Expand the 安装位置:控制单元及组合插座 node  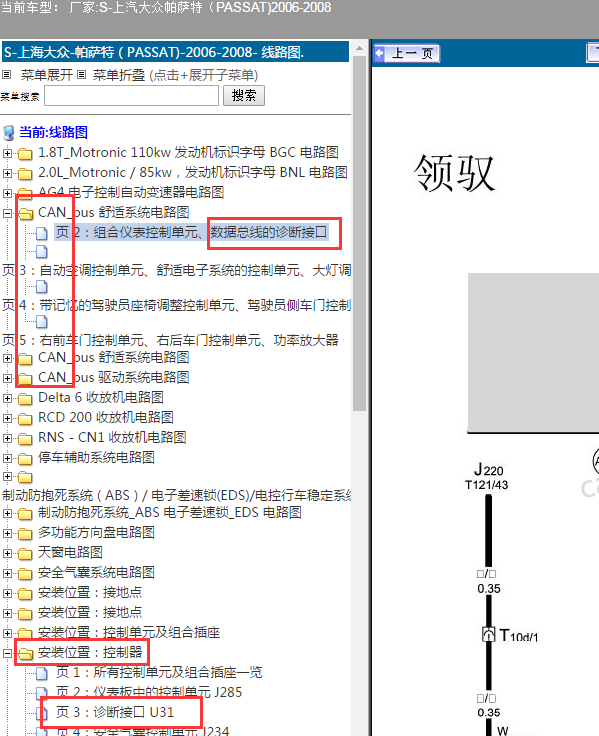[x=8, y=633]
